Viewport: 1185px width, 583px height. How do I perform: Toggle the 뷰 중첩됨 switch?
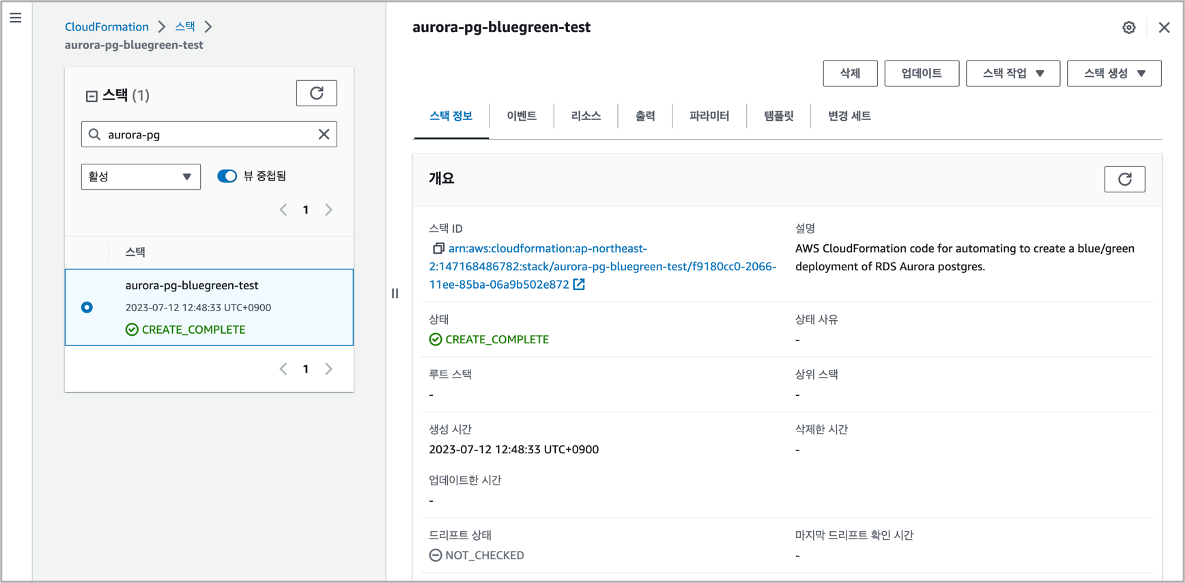(x=227, y=176)
